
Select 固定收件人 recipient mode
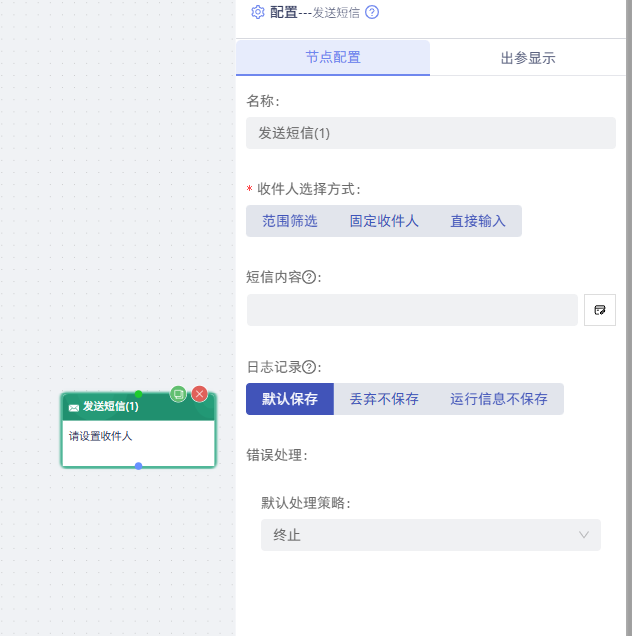pos(384,221)
